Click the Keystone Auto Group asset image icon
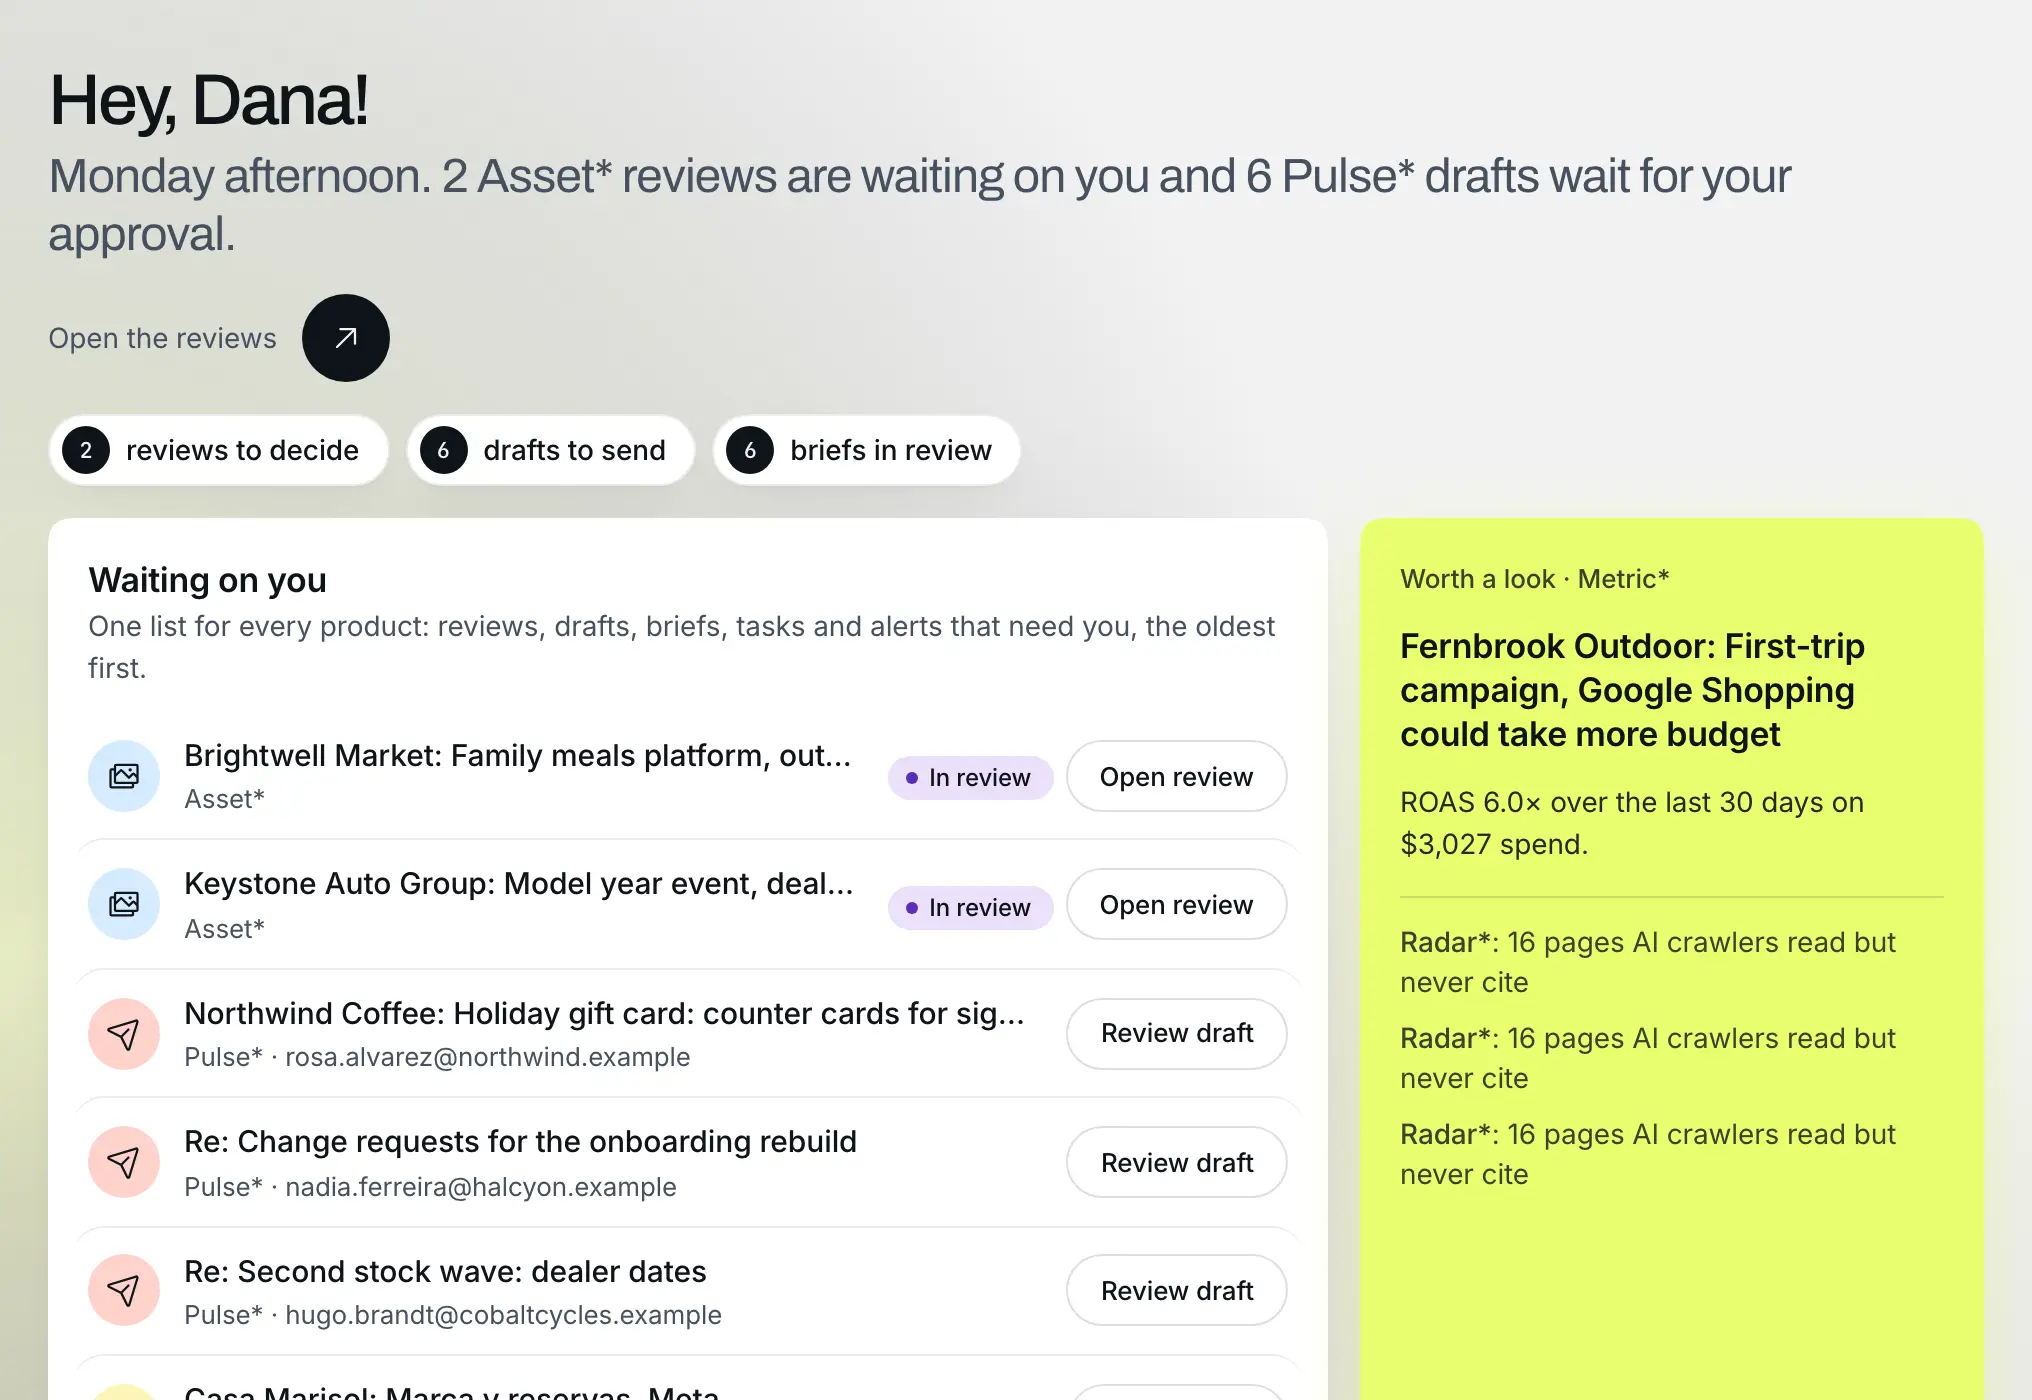This screenshot has width=2032, height=1400. (124, 904)
